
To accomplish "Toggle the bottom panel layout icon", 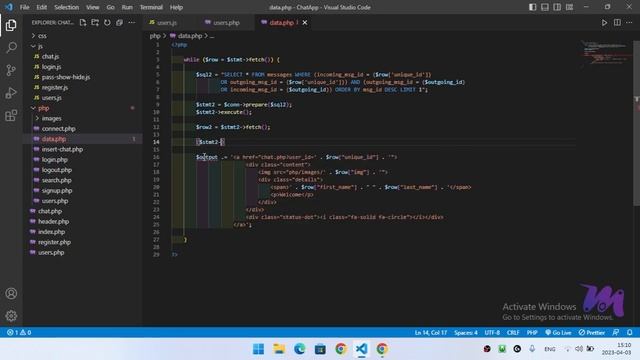I will (x=544, y=7).
